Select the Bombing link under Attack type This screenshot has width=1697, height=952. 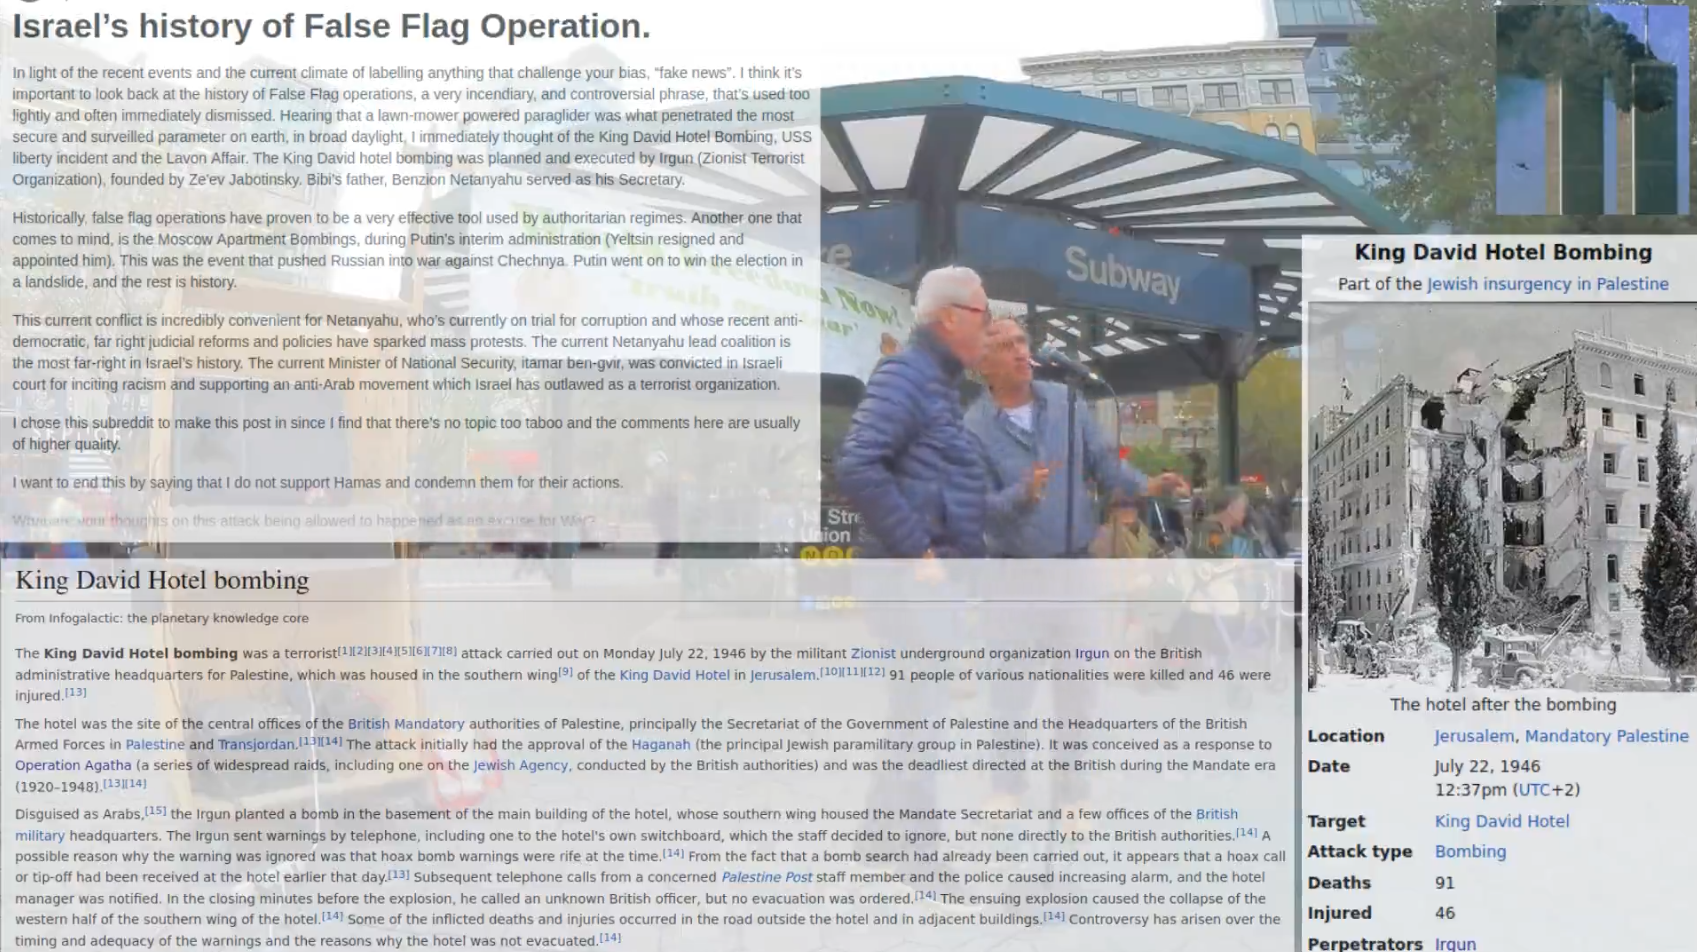point(1470,852)
